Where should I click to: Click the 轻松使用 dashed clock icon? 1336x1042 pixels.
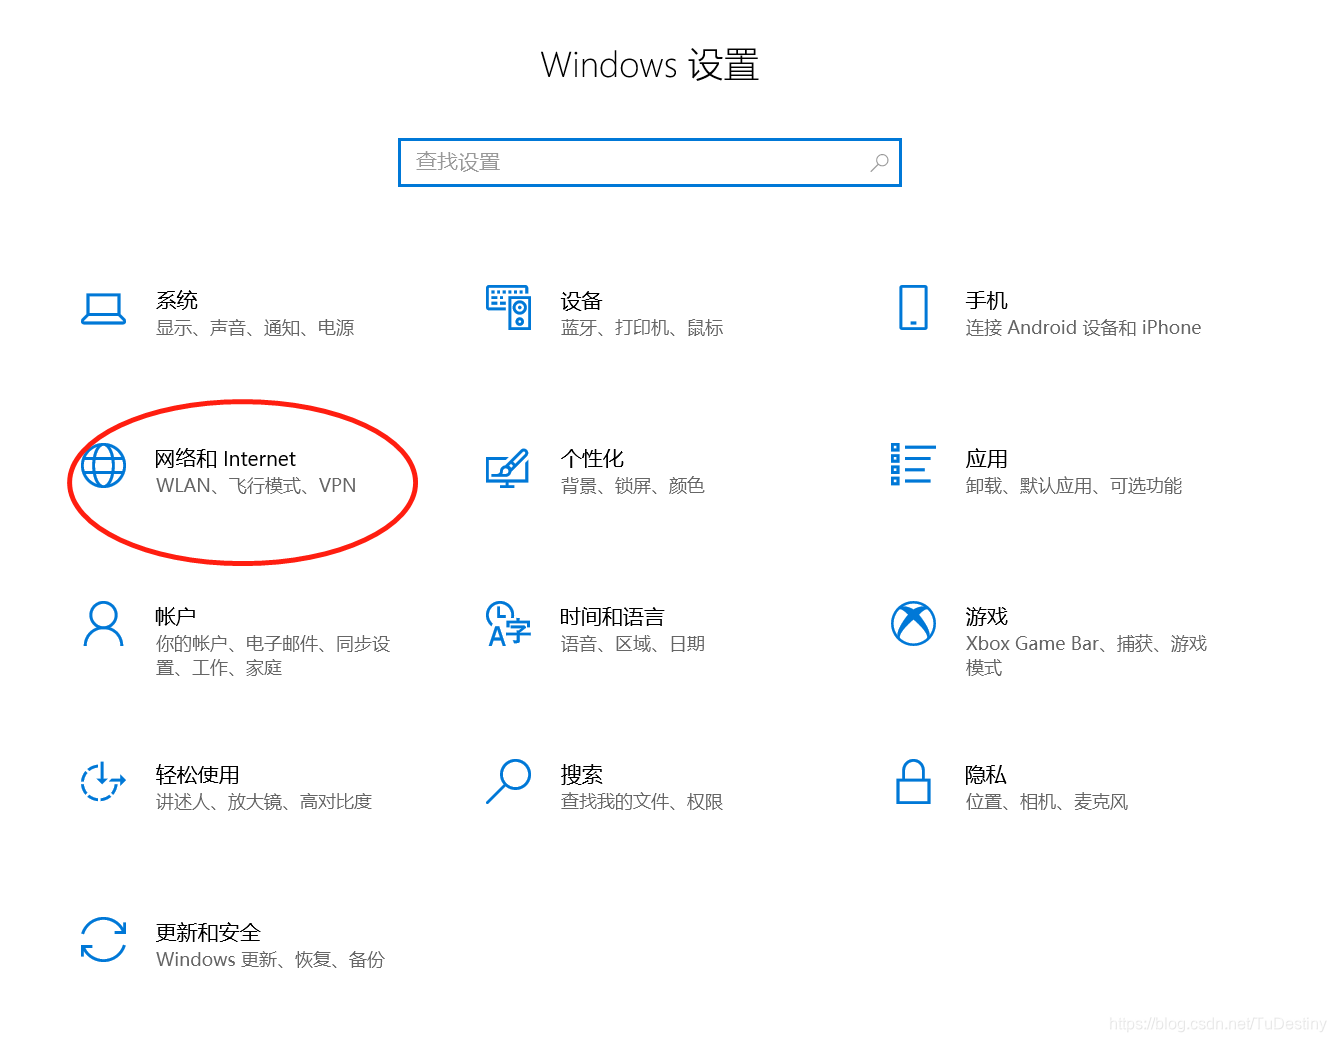point(103,782)
